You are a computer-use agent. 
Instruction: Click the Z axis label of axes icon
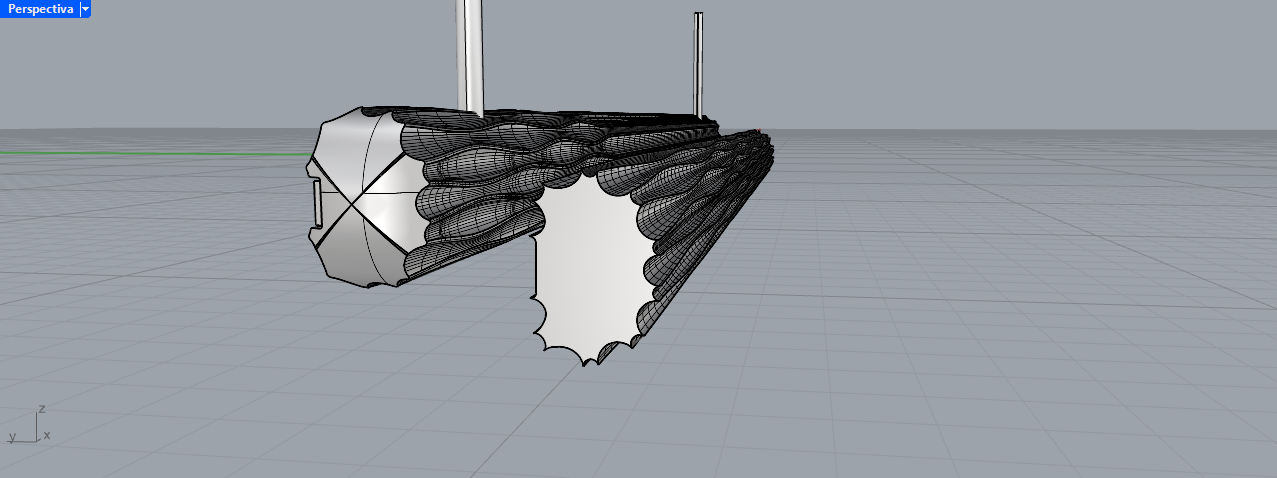coord(41,409)
